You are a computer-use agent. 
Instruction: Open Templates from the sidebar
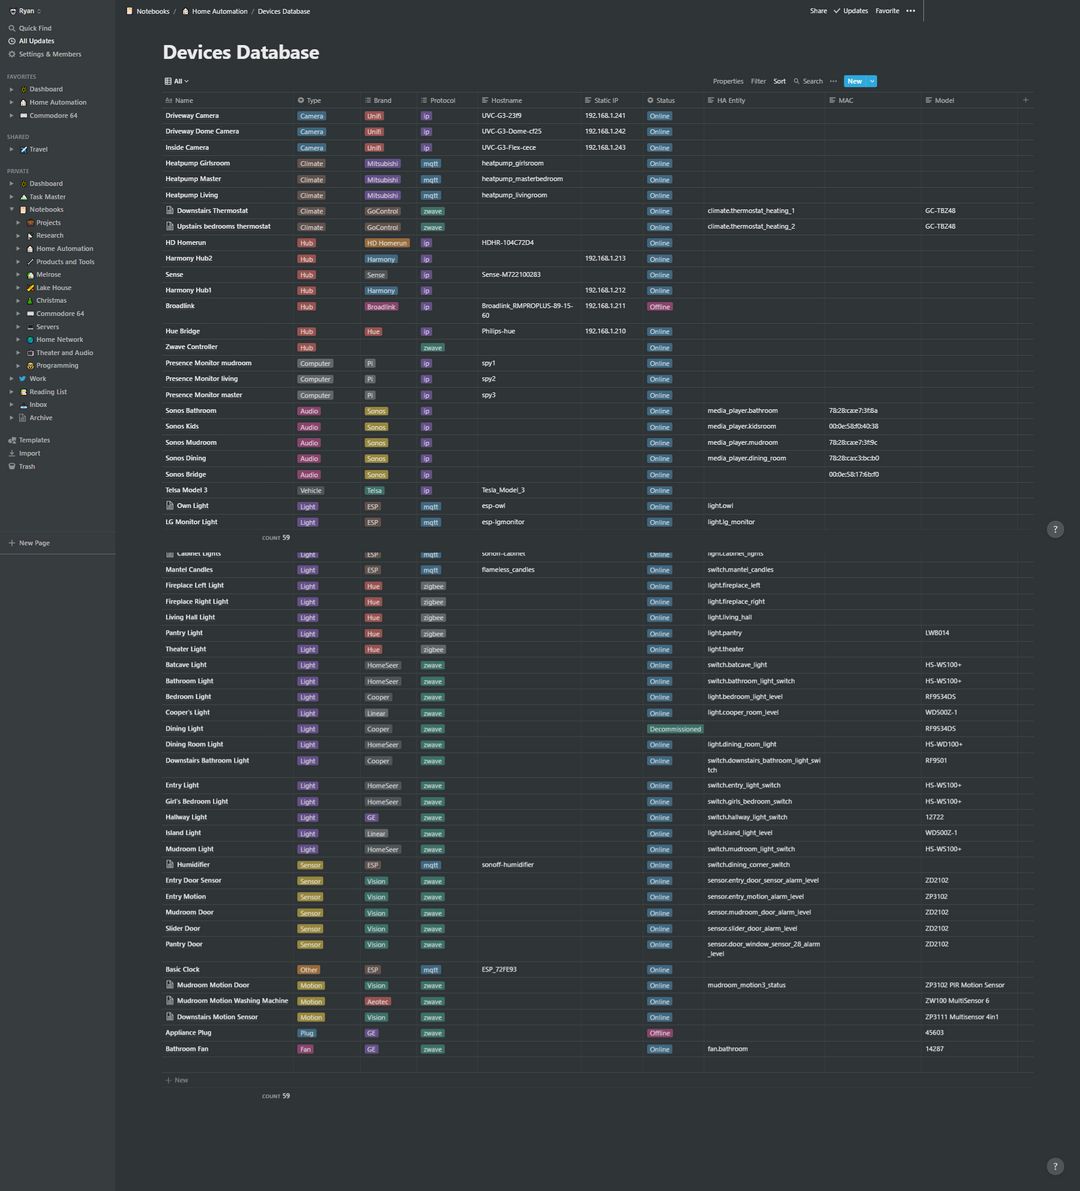click(32, 439)
